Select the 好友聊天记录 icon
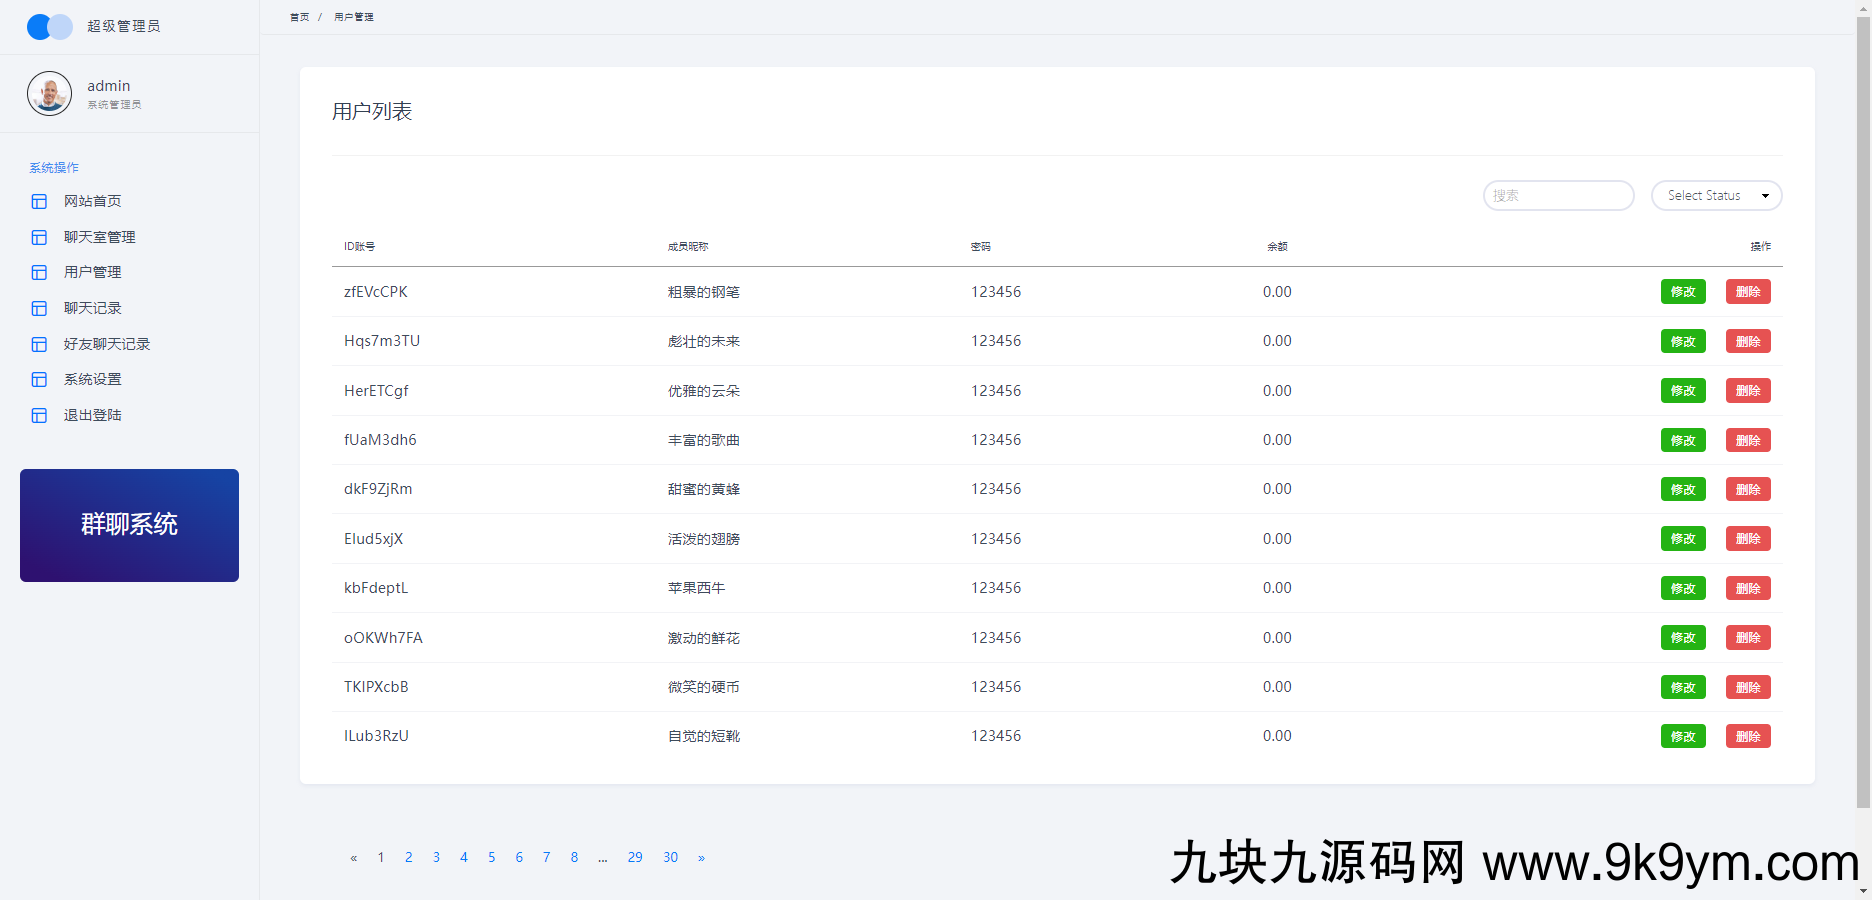This screenshot has width=1872, height=900. tap(39, 343)
